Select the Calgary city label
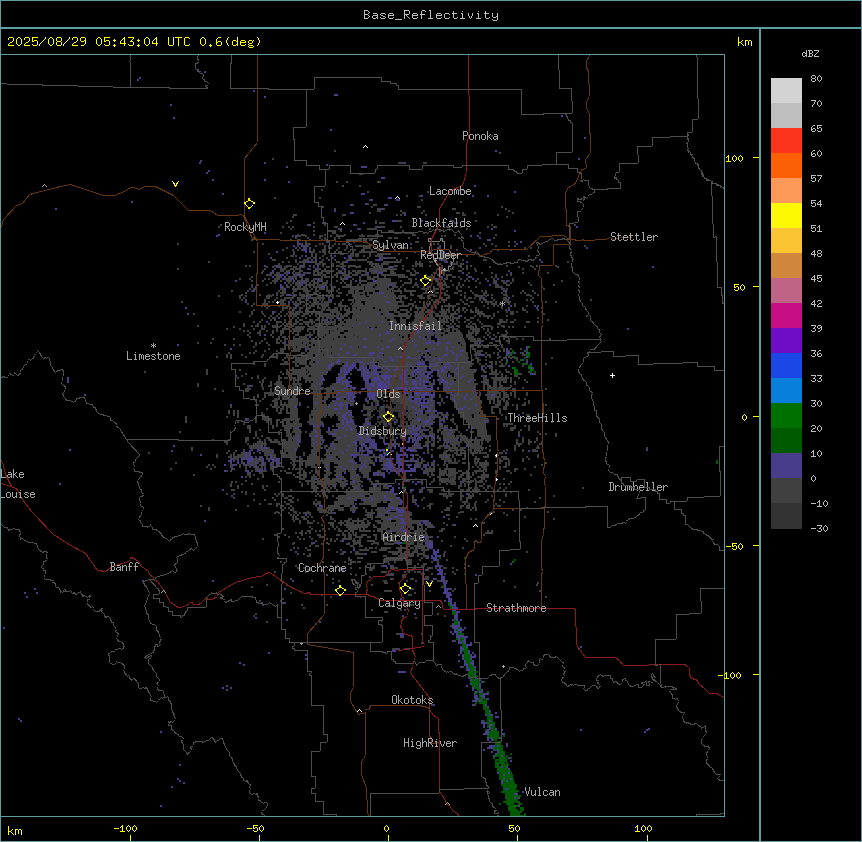The image size is (862, 842). click(400, 603)
